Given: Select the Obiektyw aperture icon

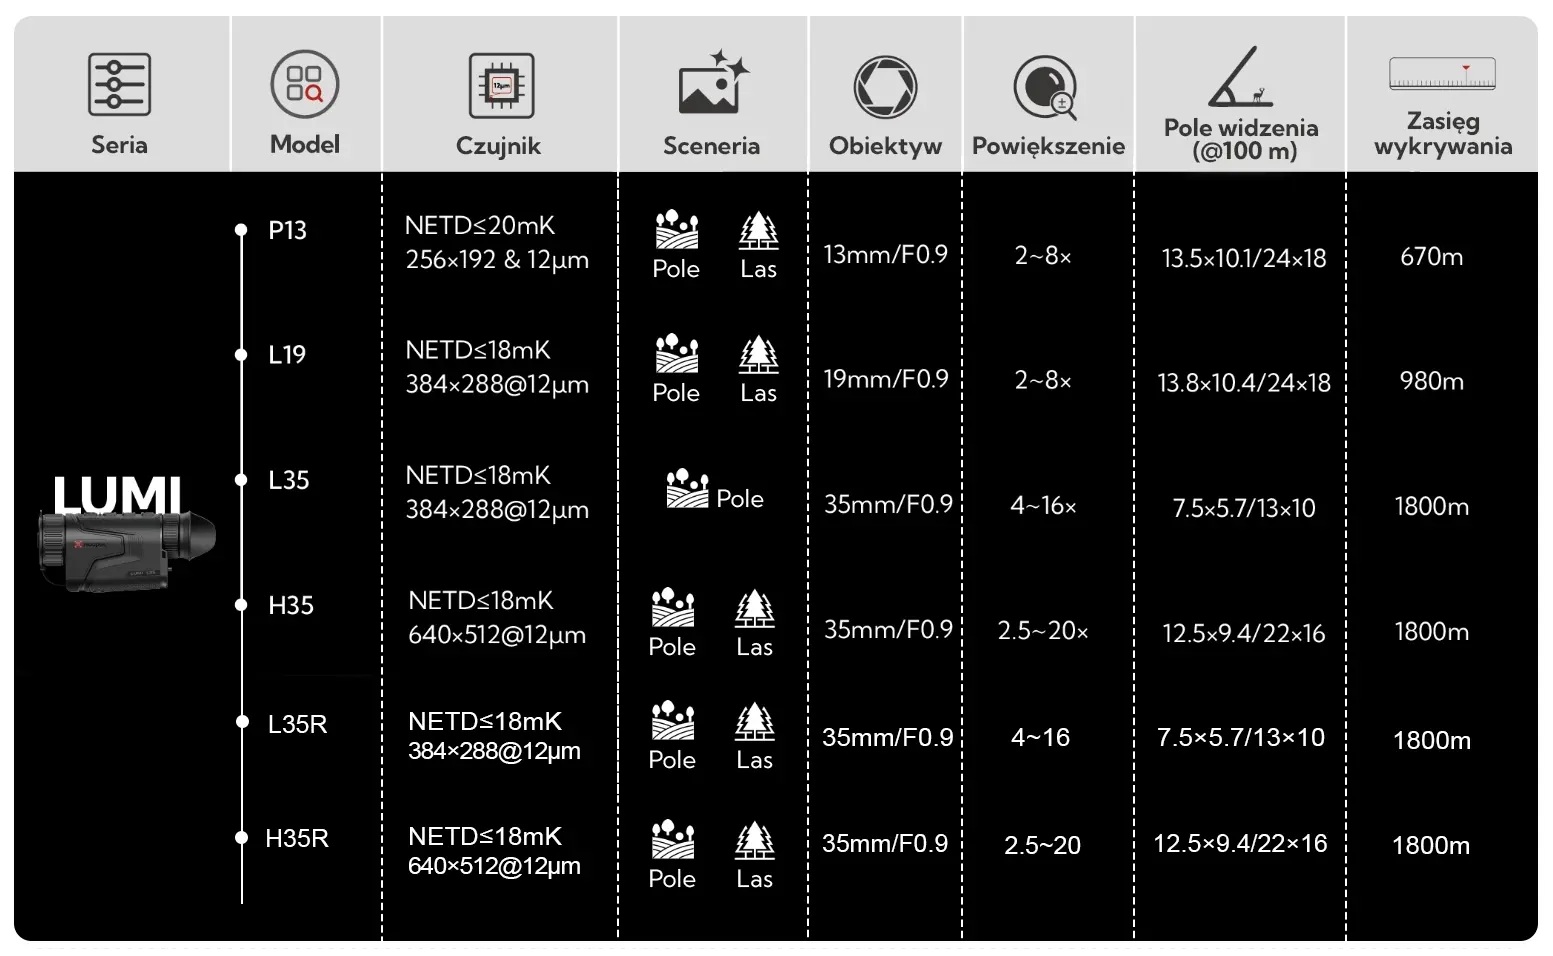Looking at the screenshot, I should [x=885, y=87].
